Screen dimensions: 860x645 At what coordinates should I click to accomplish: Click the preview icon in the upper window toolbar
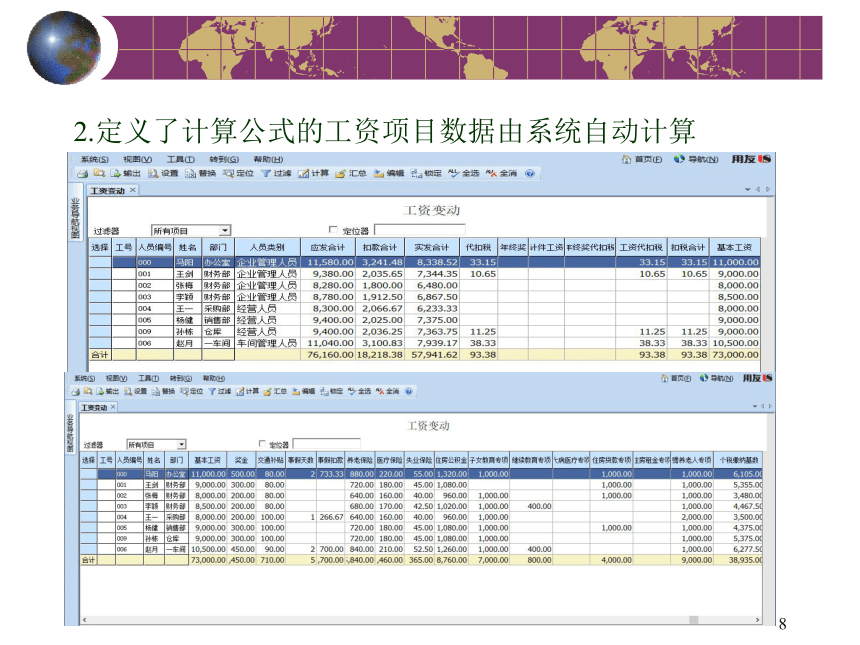click(99, 173)
